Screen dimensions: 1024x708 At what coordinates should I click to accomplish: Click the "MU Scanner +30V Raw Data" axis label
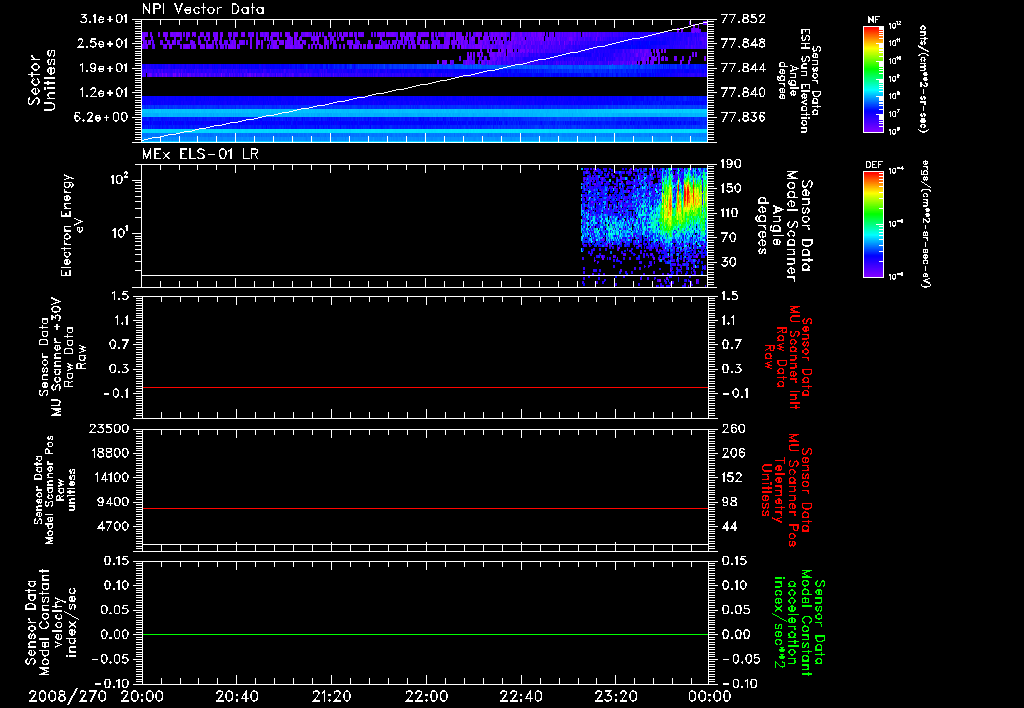[x=63, y=357]
